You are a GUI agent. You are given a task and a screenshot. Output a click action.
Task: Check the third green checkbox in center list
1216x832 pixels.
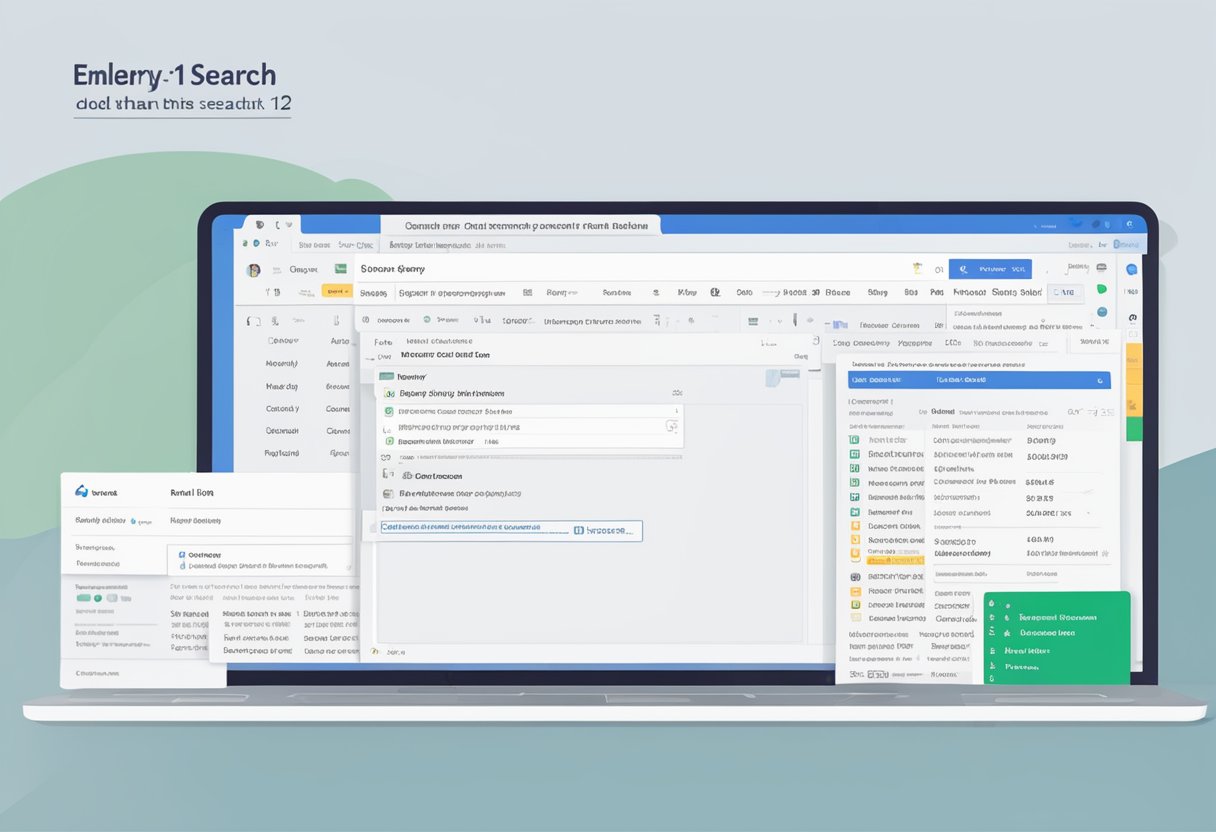(x=390, y=440)
